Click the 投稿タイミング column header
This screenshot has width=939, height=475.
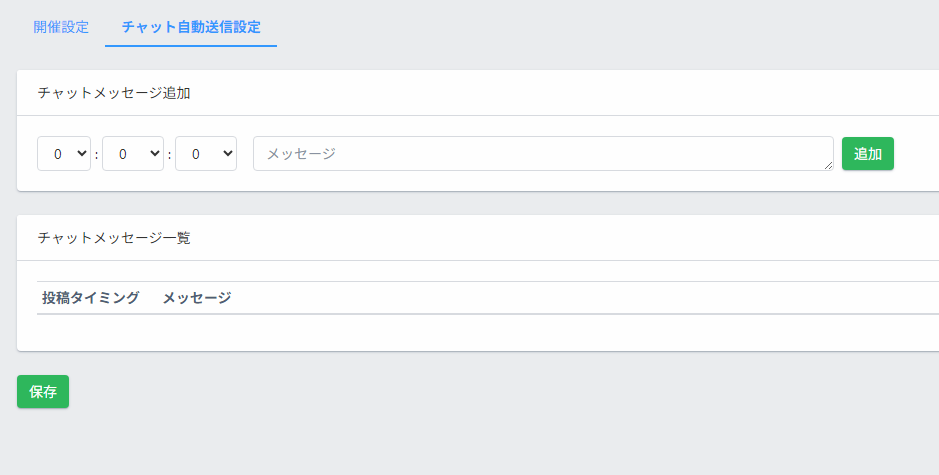point(91,298)
